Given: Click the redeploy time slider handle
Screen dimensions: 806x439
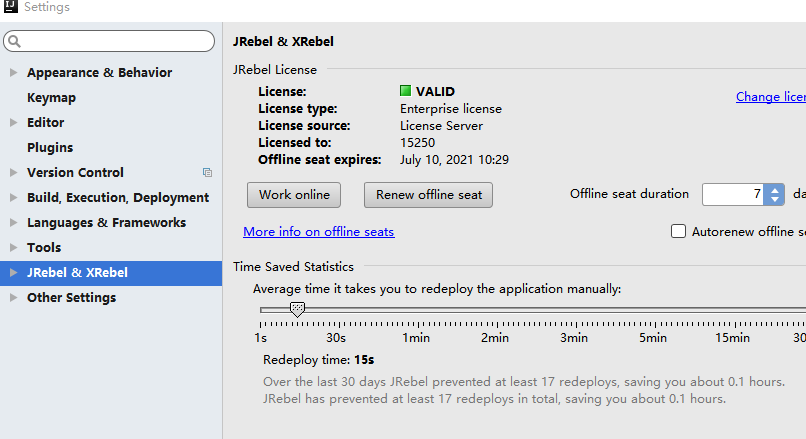Looking at the screenshot, I should point(297,310).
